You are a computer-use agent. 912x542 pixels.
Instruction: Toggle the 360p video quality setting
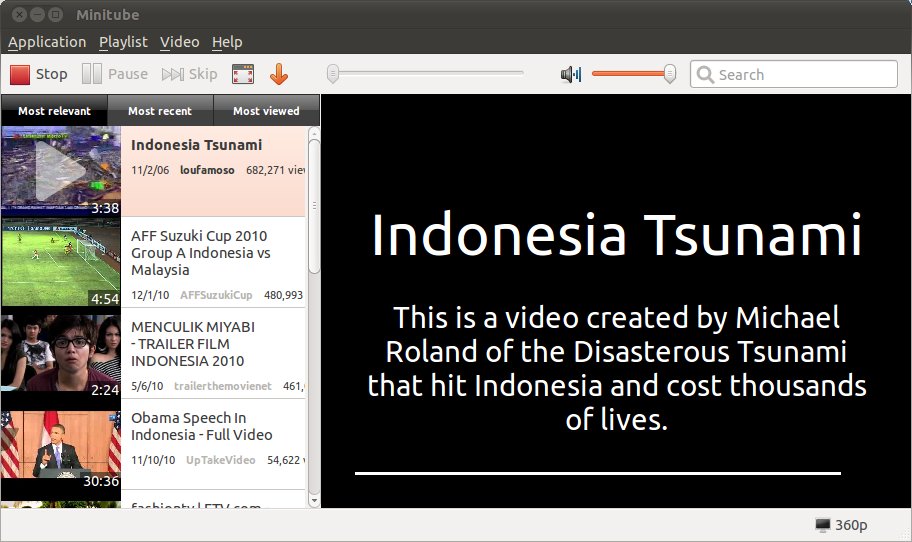click(x=851, y=525)
